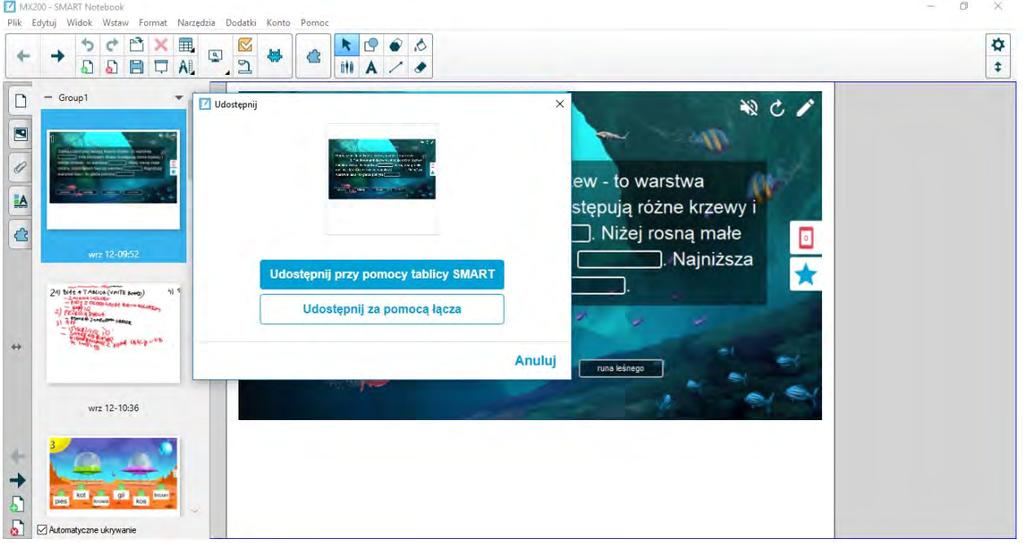Select the wrz 12-10:36 handwriting page thumbnail
Screen dimensions: 1023x543
click(113, 333)
